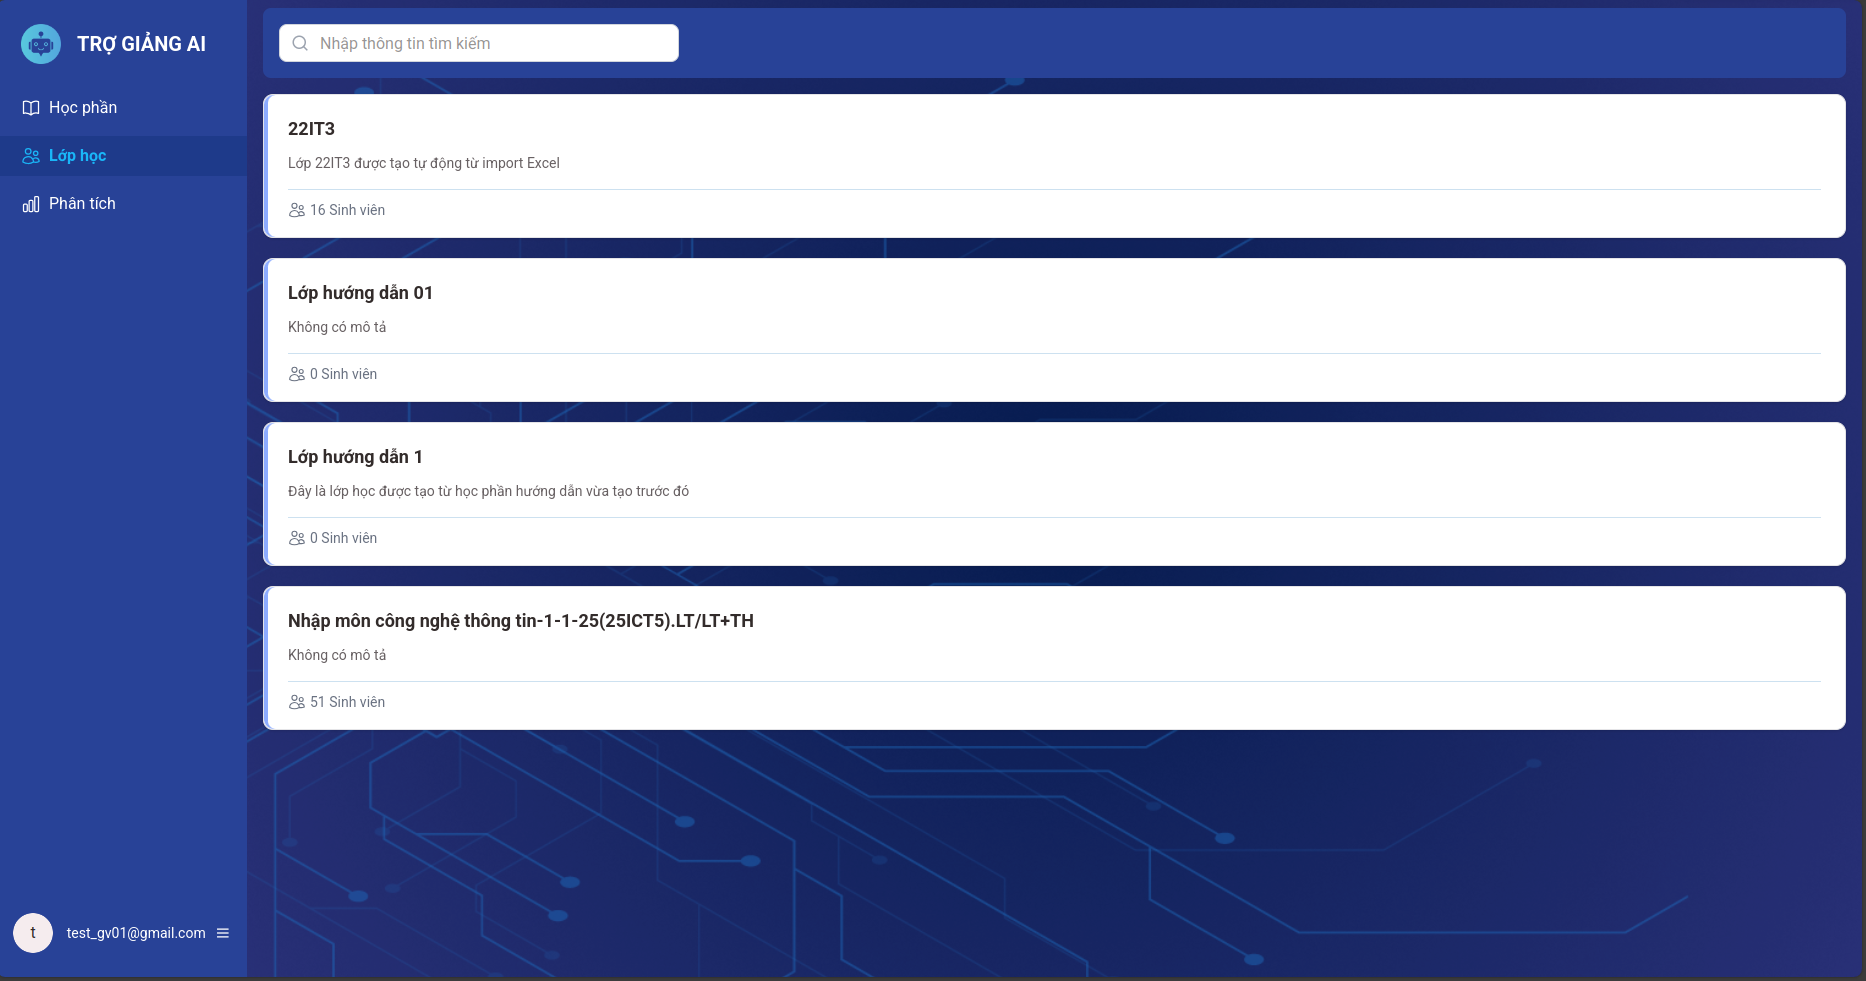The image size is (1866, 981).
Task: Focus the search input field
Action: pyautogui.click(x=490, y=43)
